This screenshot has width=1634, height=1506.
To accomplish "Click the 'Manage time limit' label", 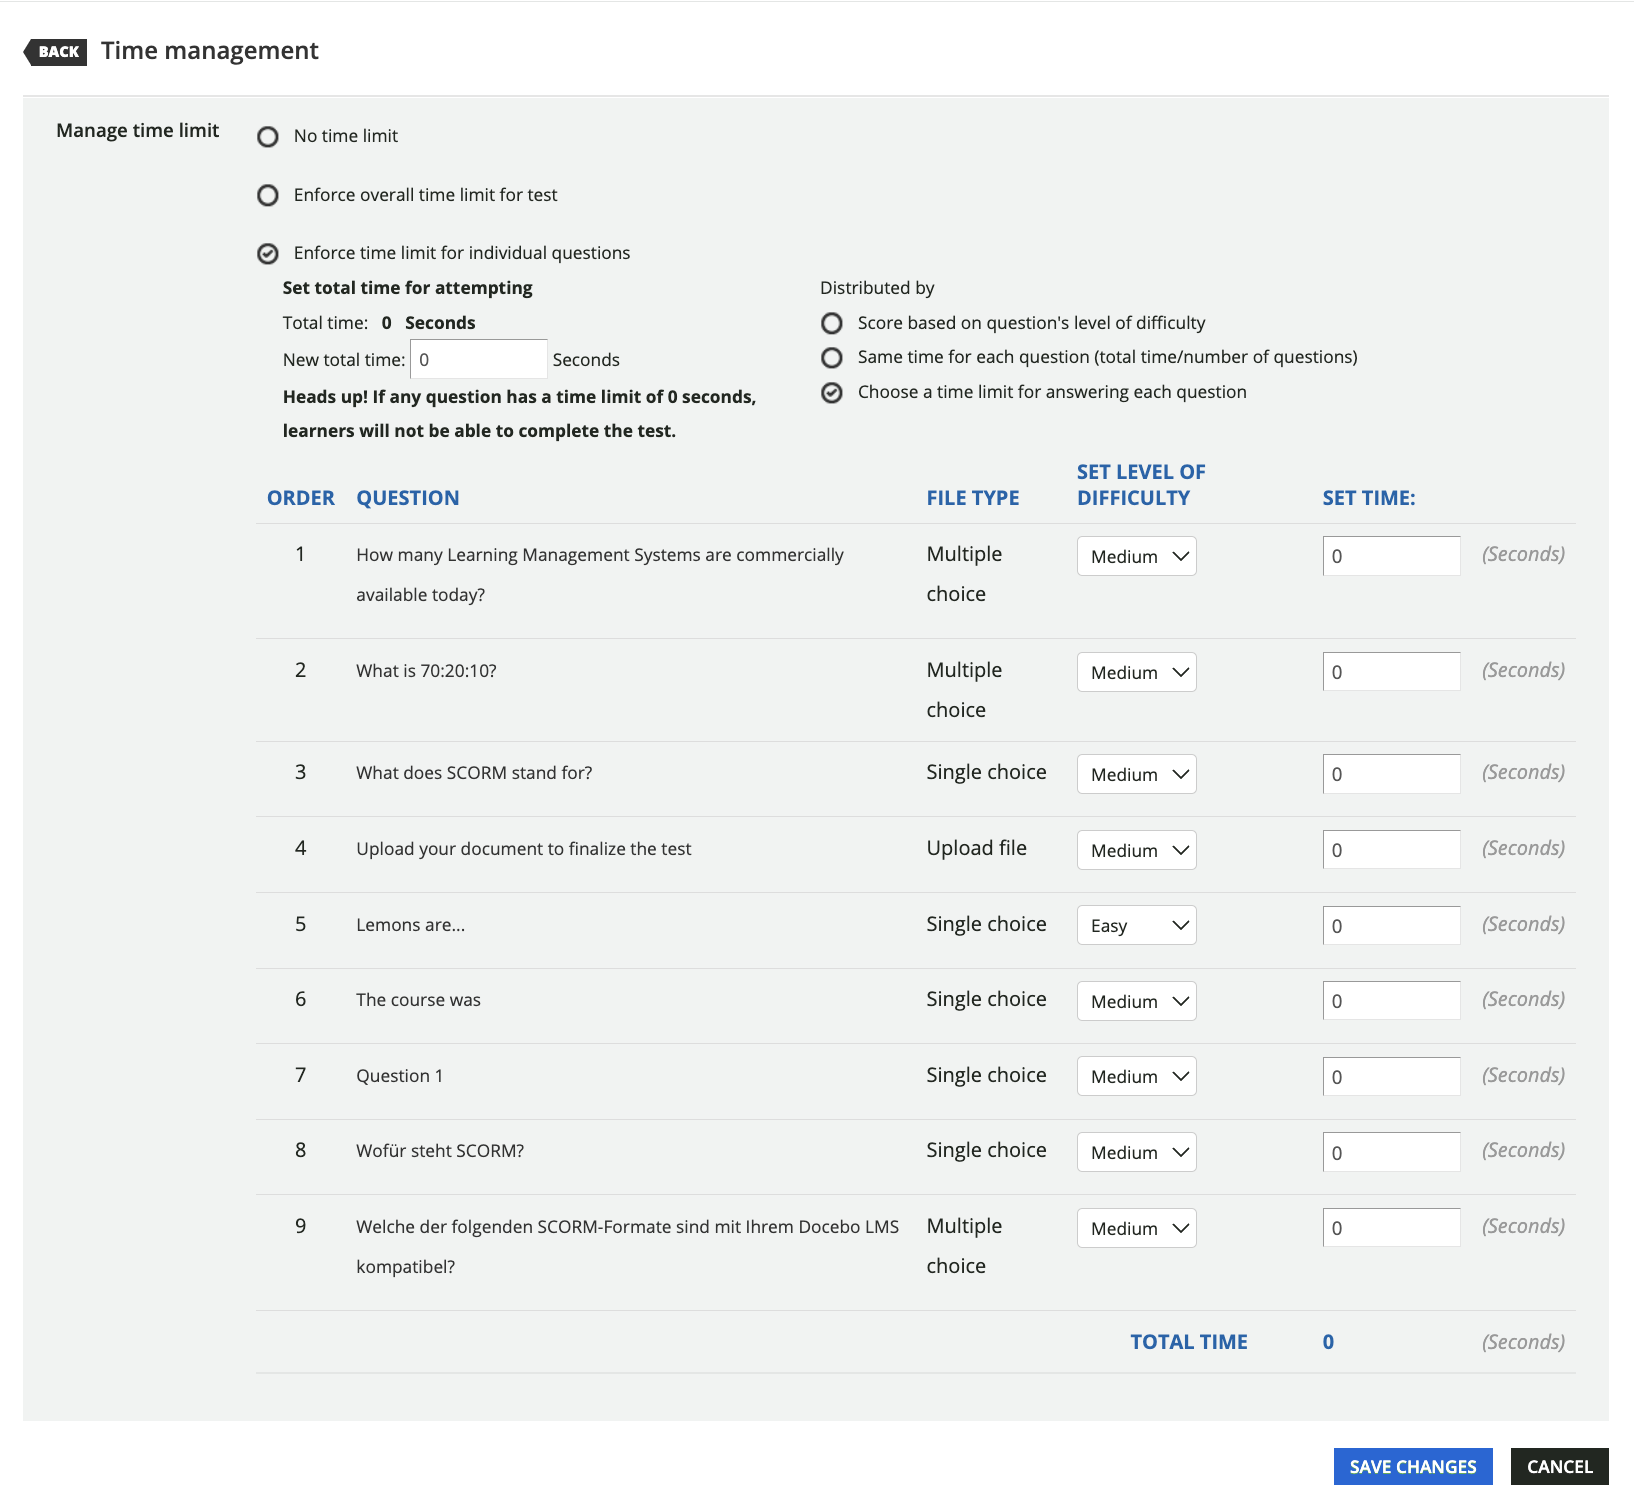I will 138,131.
